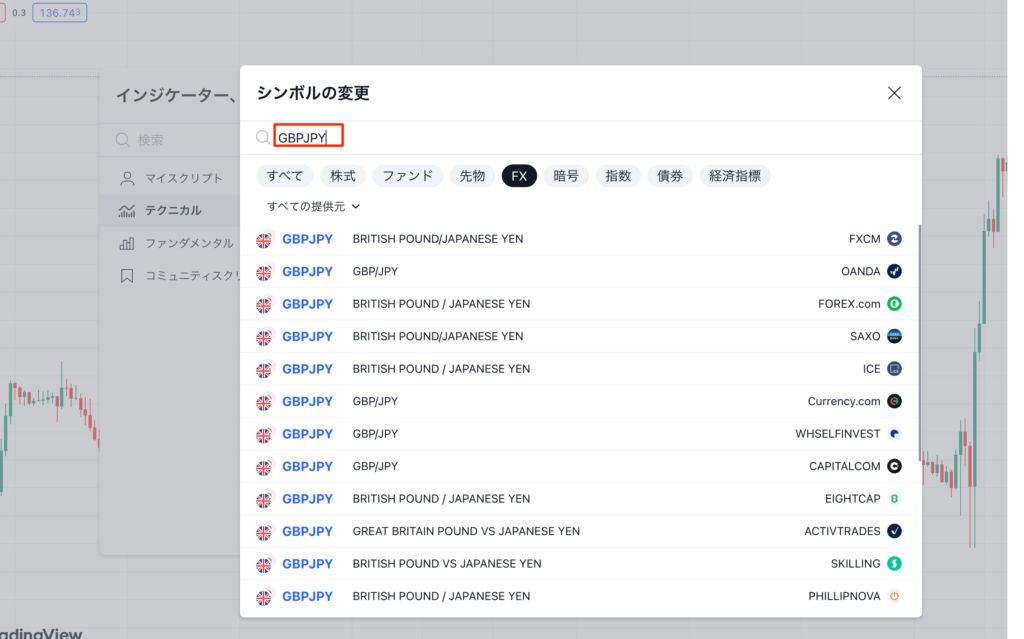Choose GBPJPY from EIGHTCAP
Image resolution: width=1024 pixels, height=639 pixels.
(x=579, y=499)
